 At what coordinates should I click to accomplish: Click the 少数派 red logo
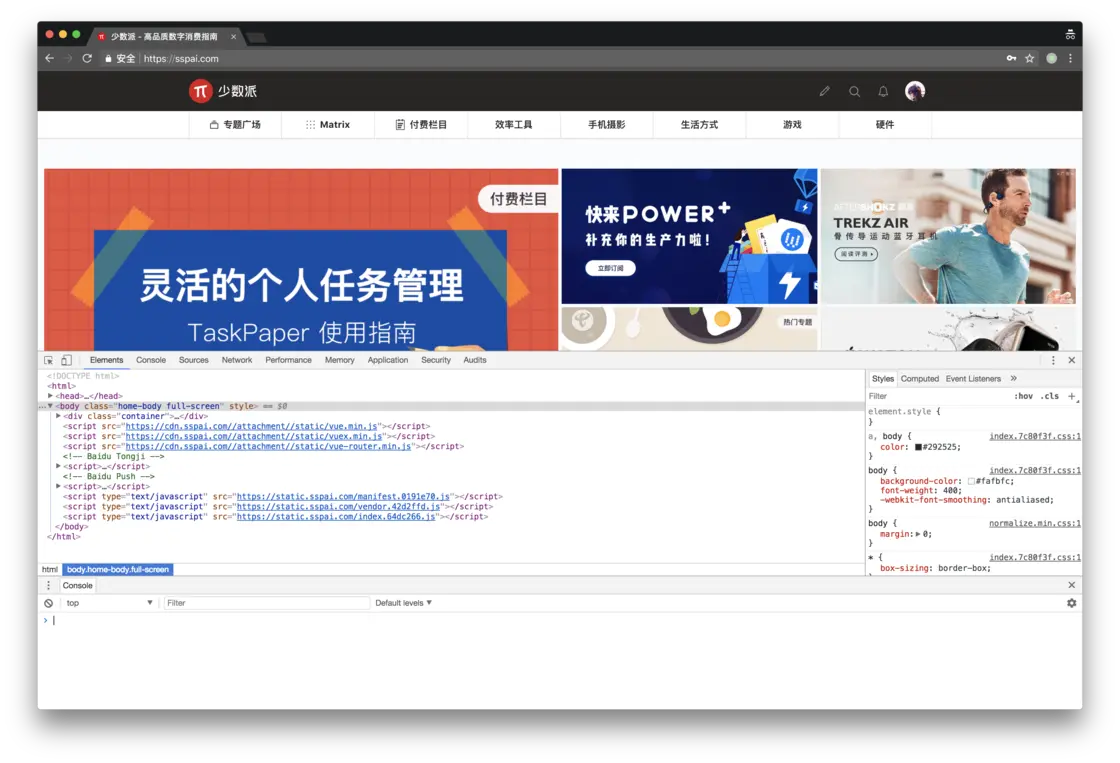[x=201, y=91]
